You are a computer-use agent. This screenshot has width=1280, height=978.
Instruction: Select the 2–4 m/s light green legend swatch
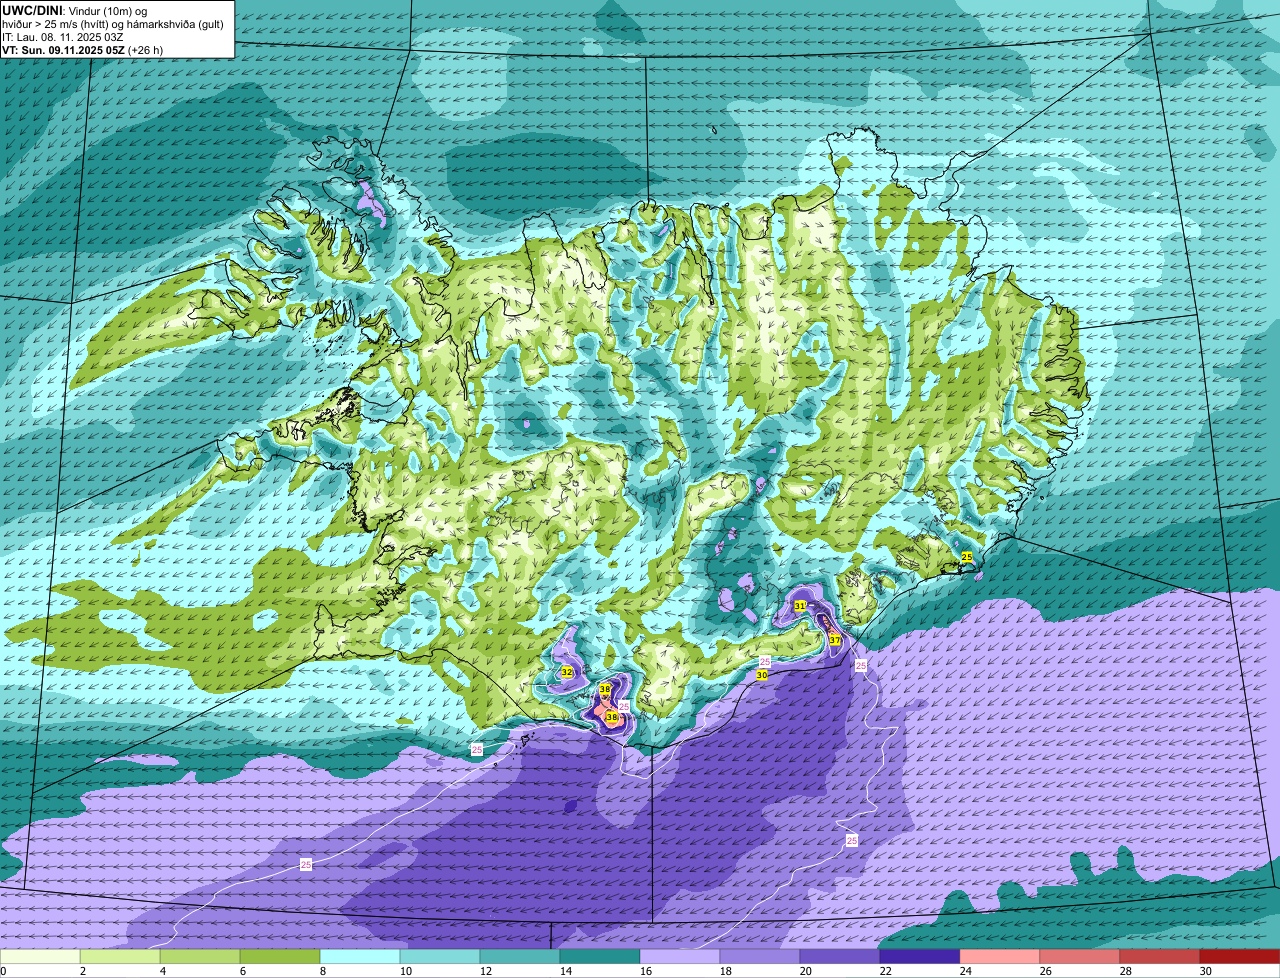[120, 957]
